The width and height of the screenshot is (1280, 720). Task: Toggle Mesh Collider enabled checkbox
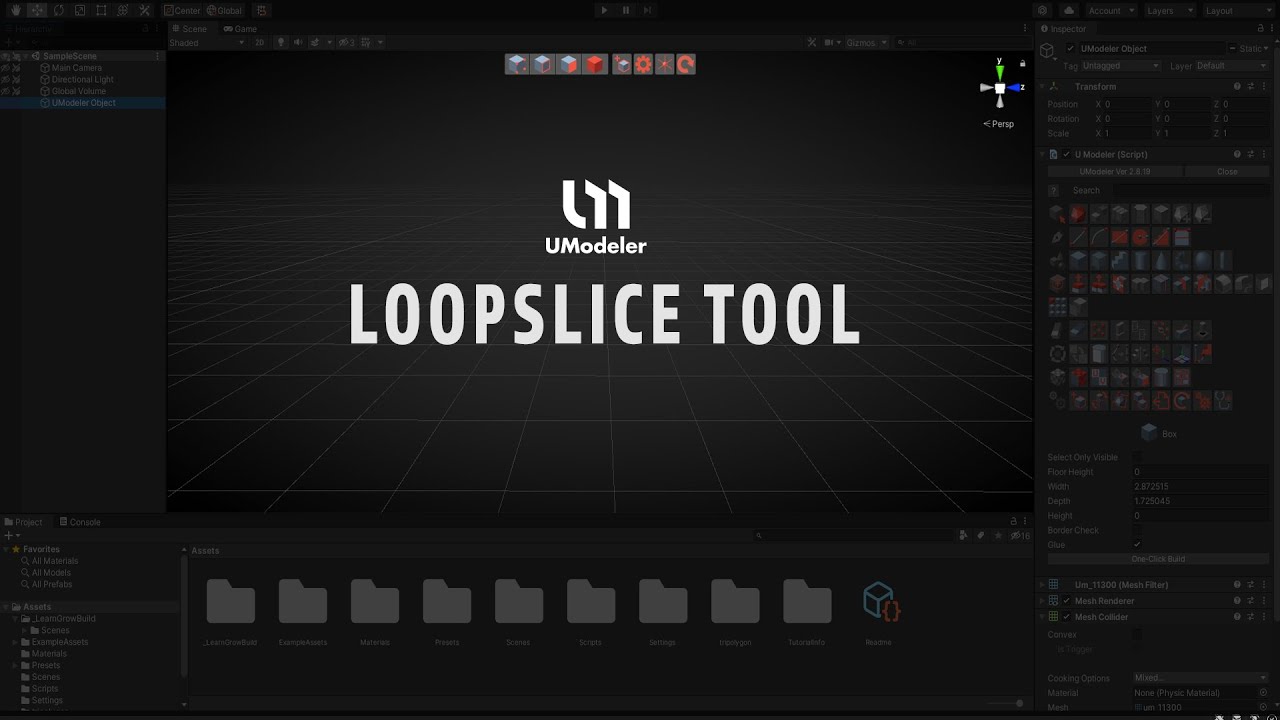coord(1066,617)
